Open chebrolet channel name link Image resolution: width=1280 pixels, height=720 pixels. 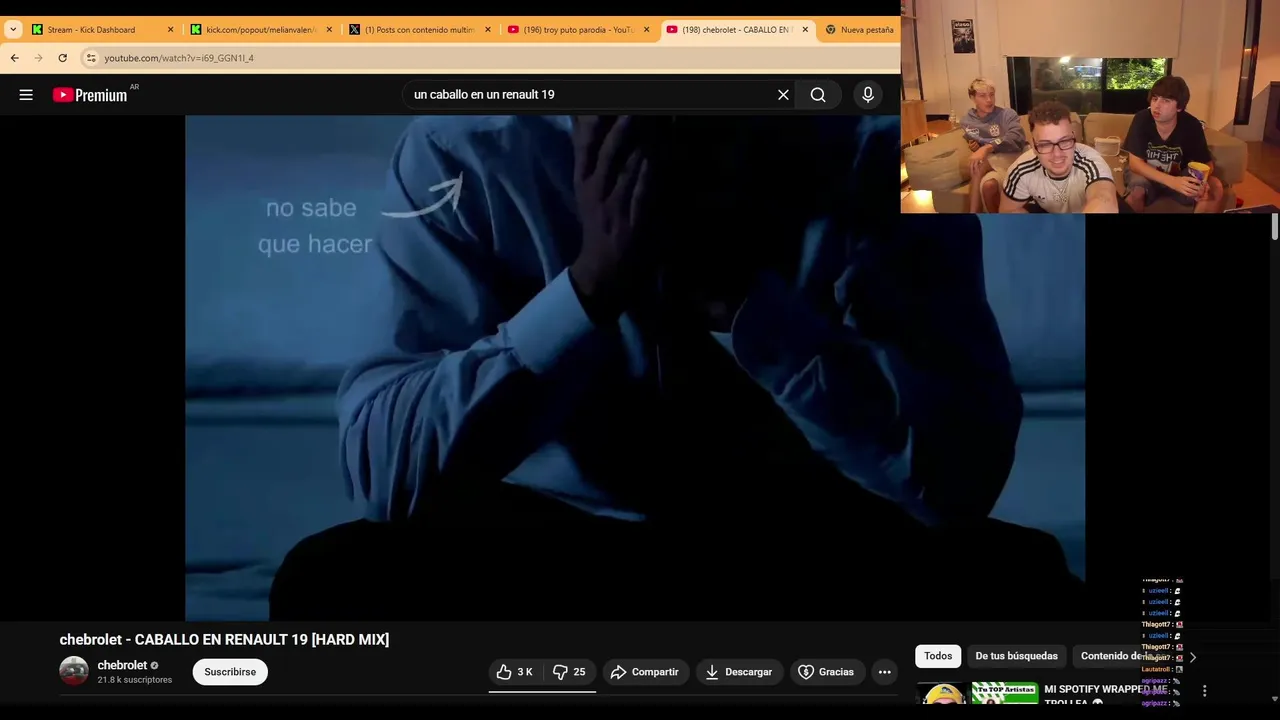coord(122,665)
